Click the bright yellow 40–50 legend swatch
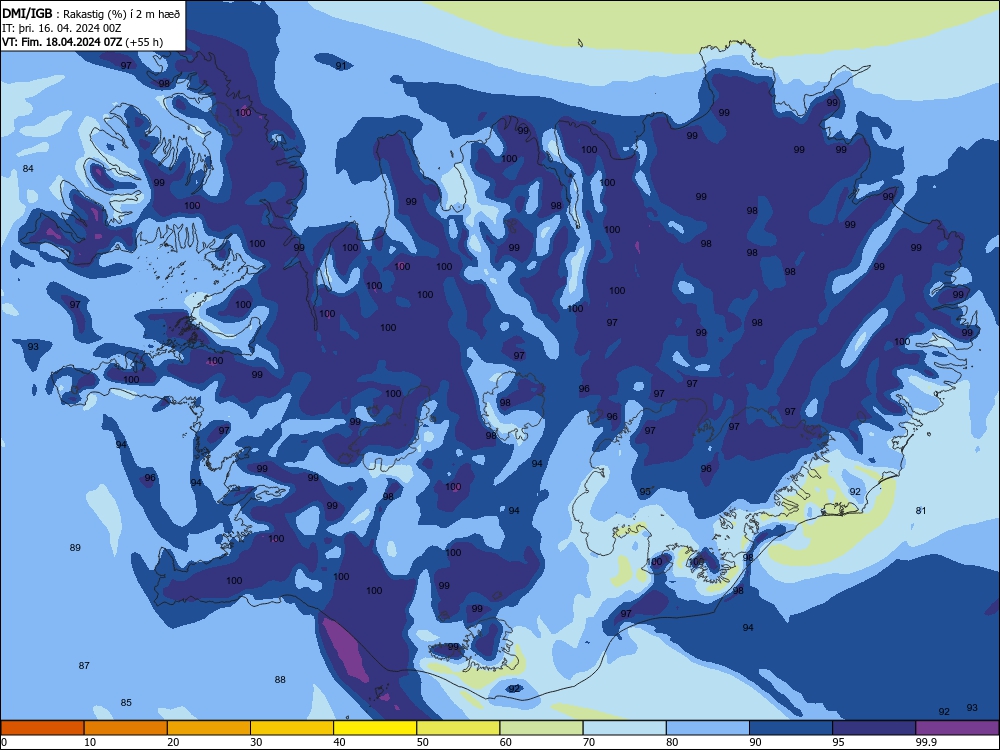This screenshot has height=750, width=1000. (375, 728)
